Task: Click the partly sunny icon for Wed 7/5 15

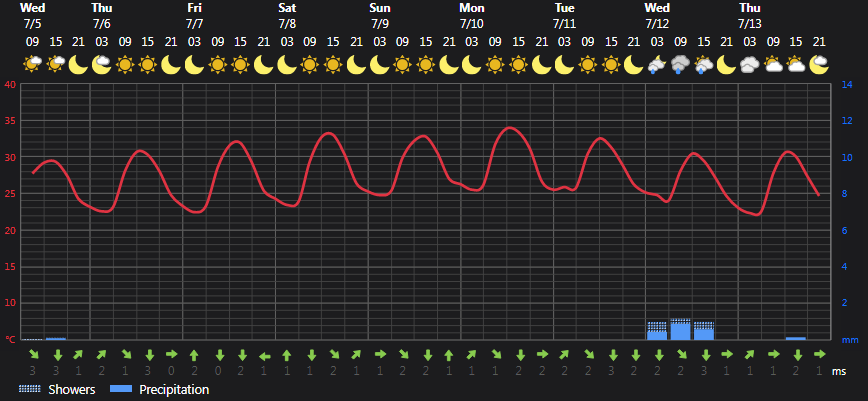Action: [x=56, y=64]
